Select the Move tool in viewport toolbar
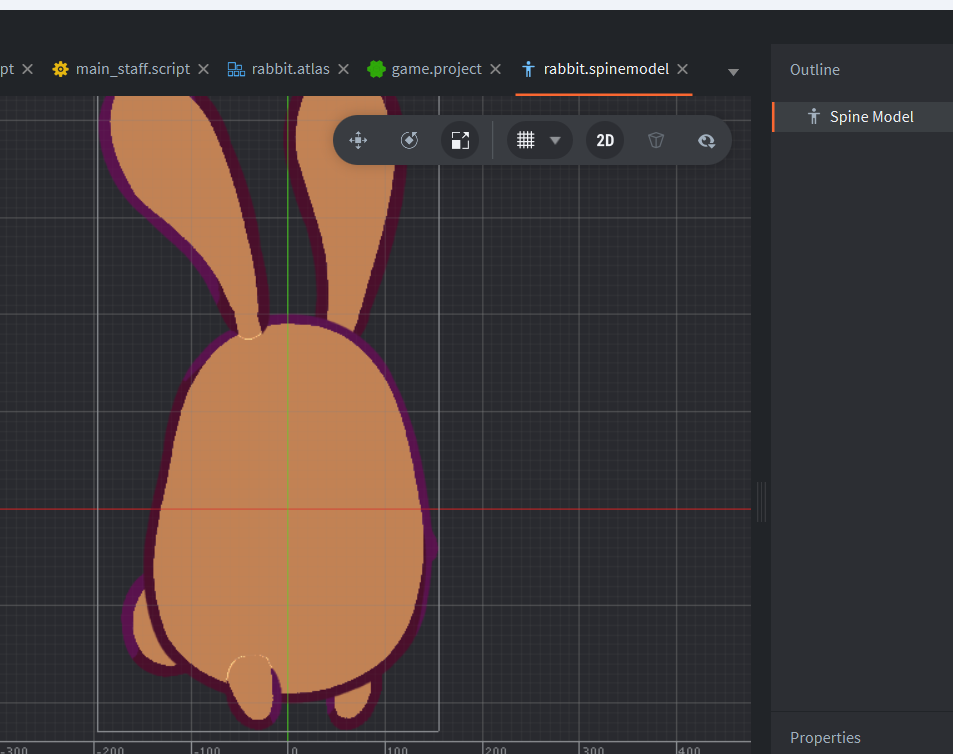This screenshot has height=754, width=953. [x=358, y=140]
